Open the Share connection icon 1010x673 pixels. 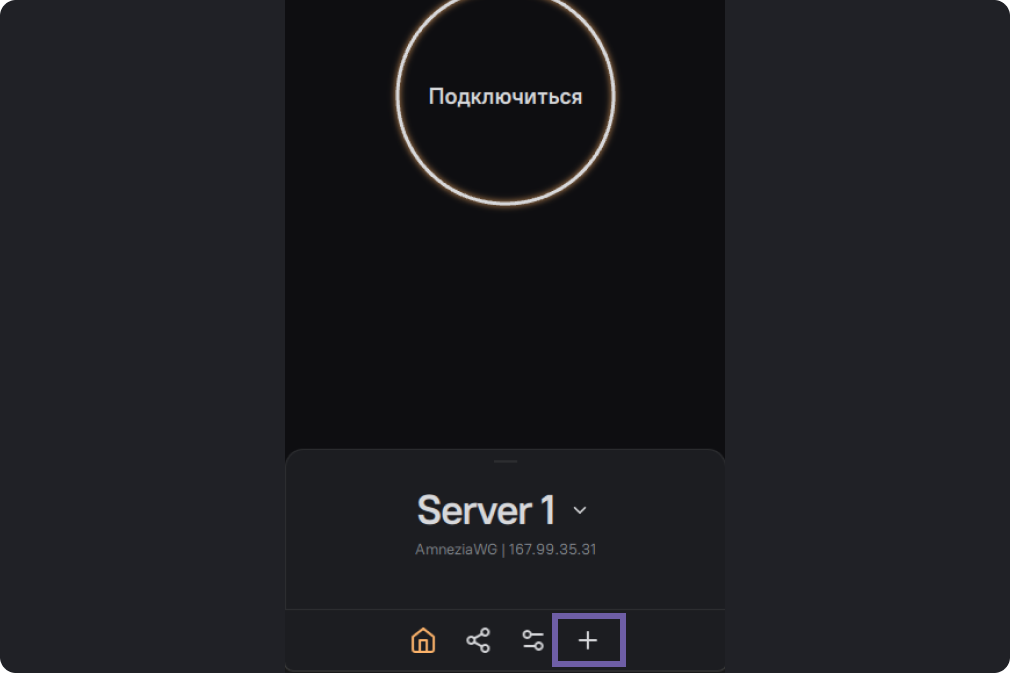478,640
